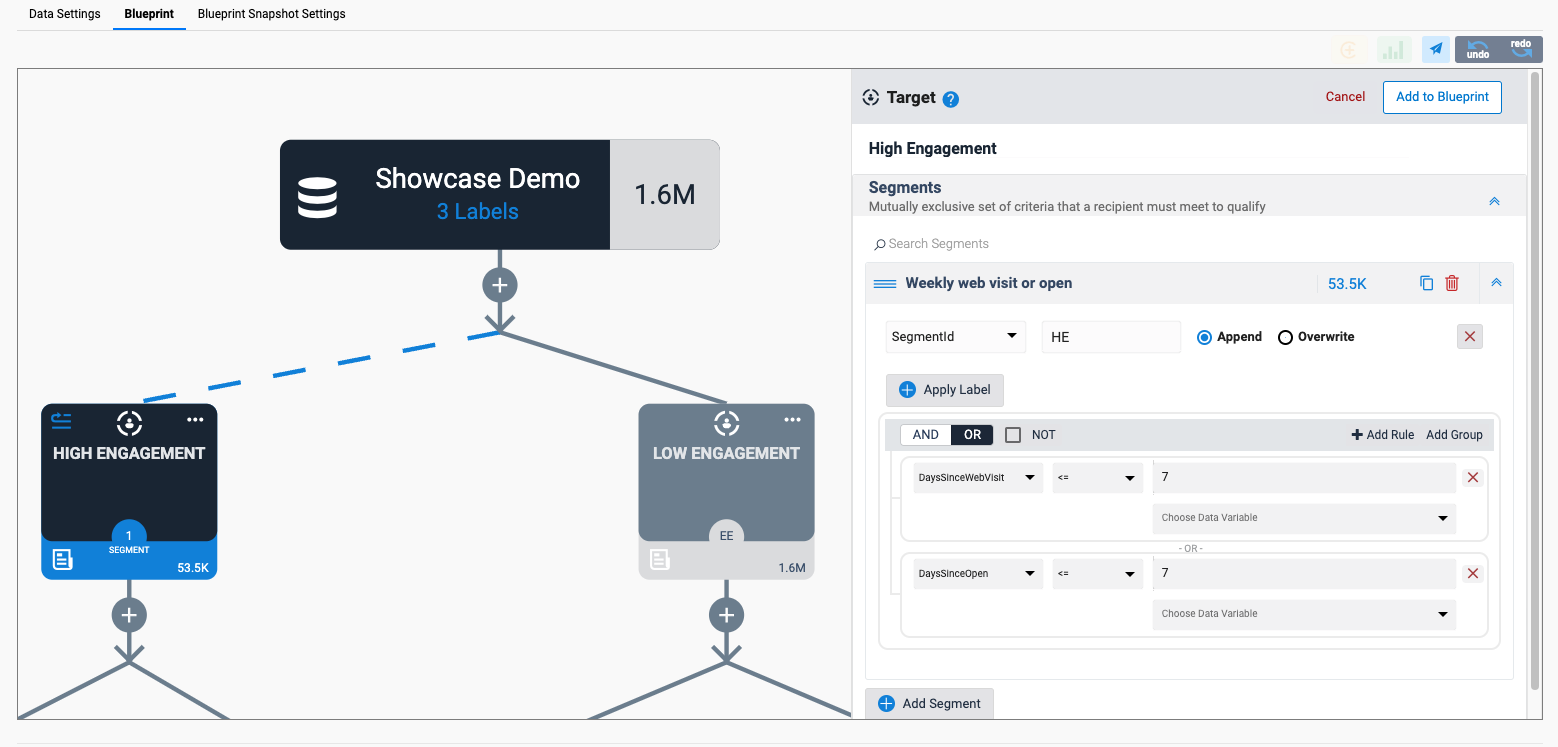Click Add Rule
This screenshot has height=747, width=1558.
(1383, 435)
